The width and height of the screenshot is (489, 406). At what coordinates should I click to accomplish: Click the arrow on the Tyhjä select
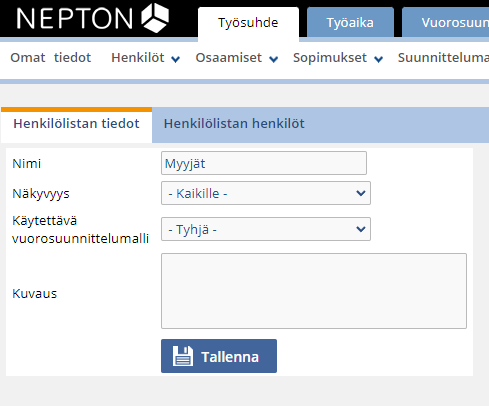[361, 229]
